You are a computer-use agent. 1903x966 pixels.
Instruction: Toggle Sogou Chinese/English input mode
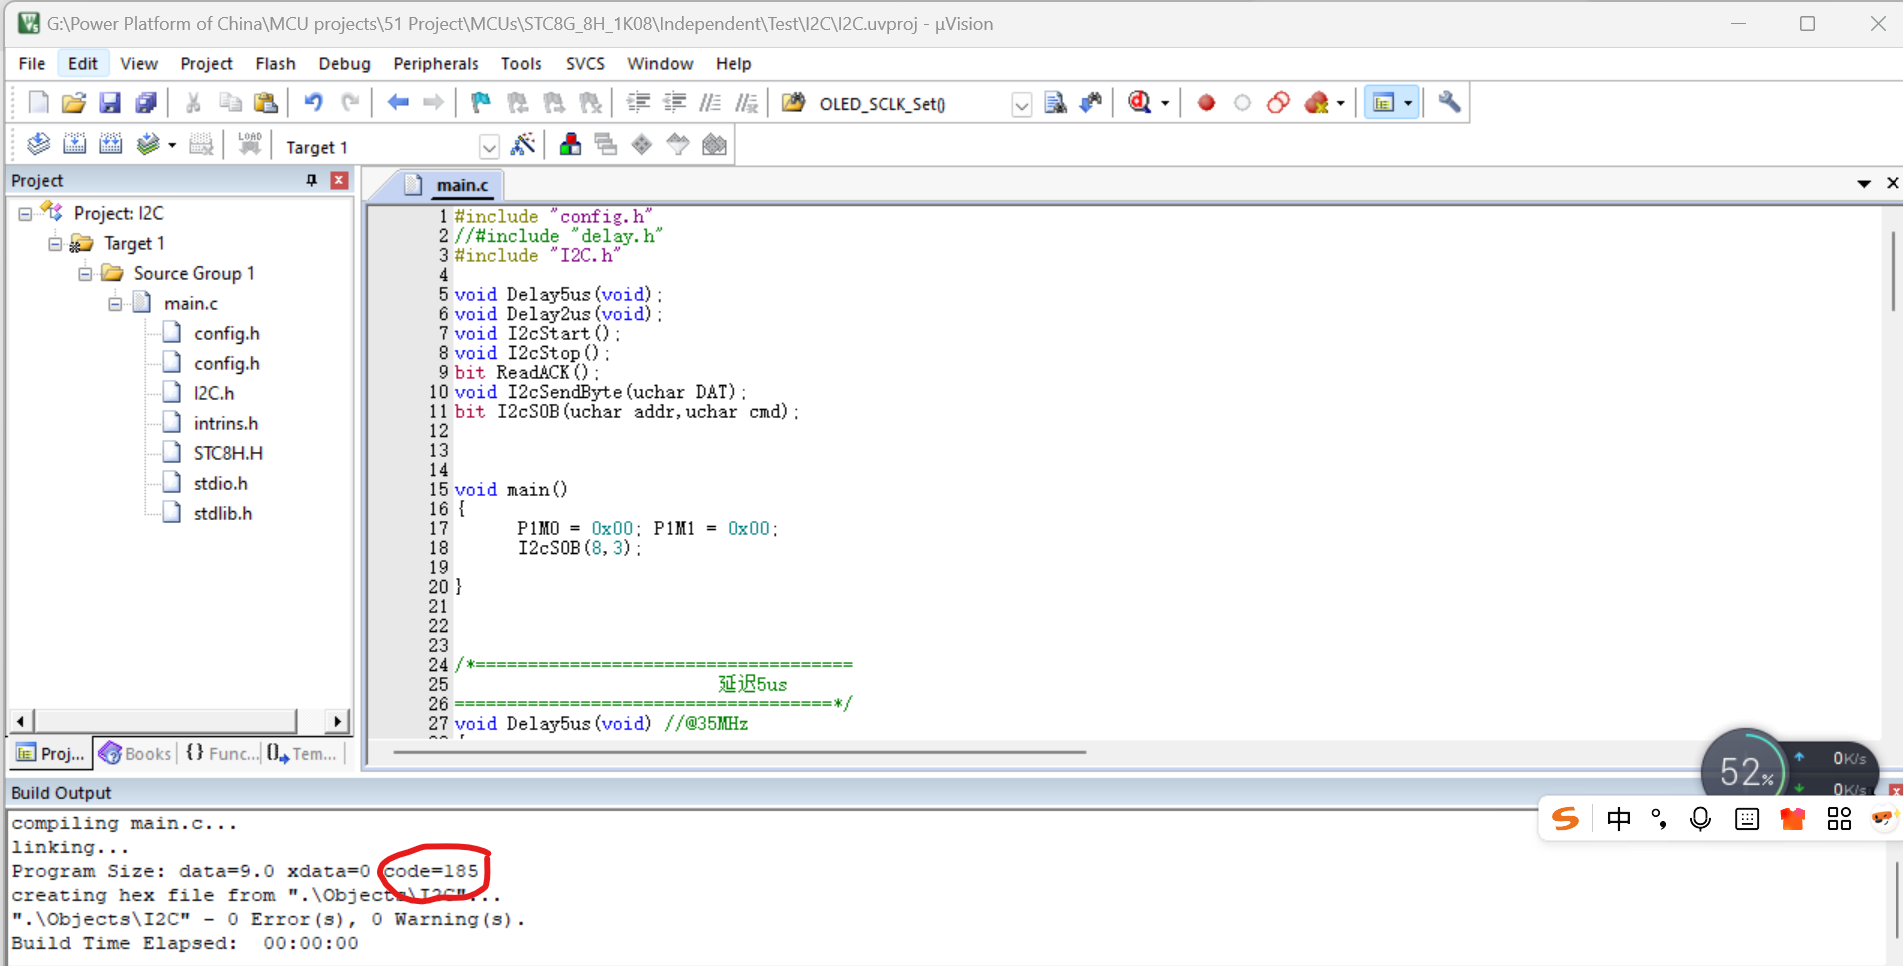1618,819
